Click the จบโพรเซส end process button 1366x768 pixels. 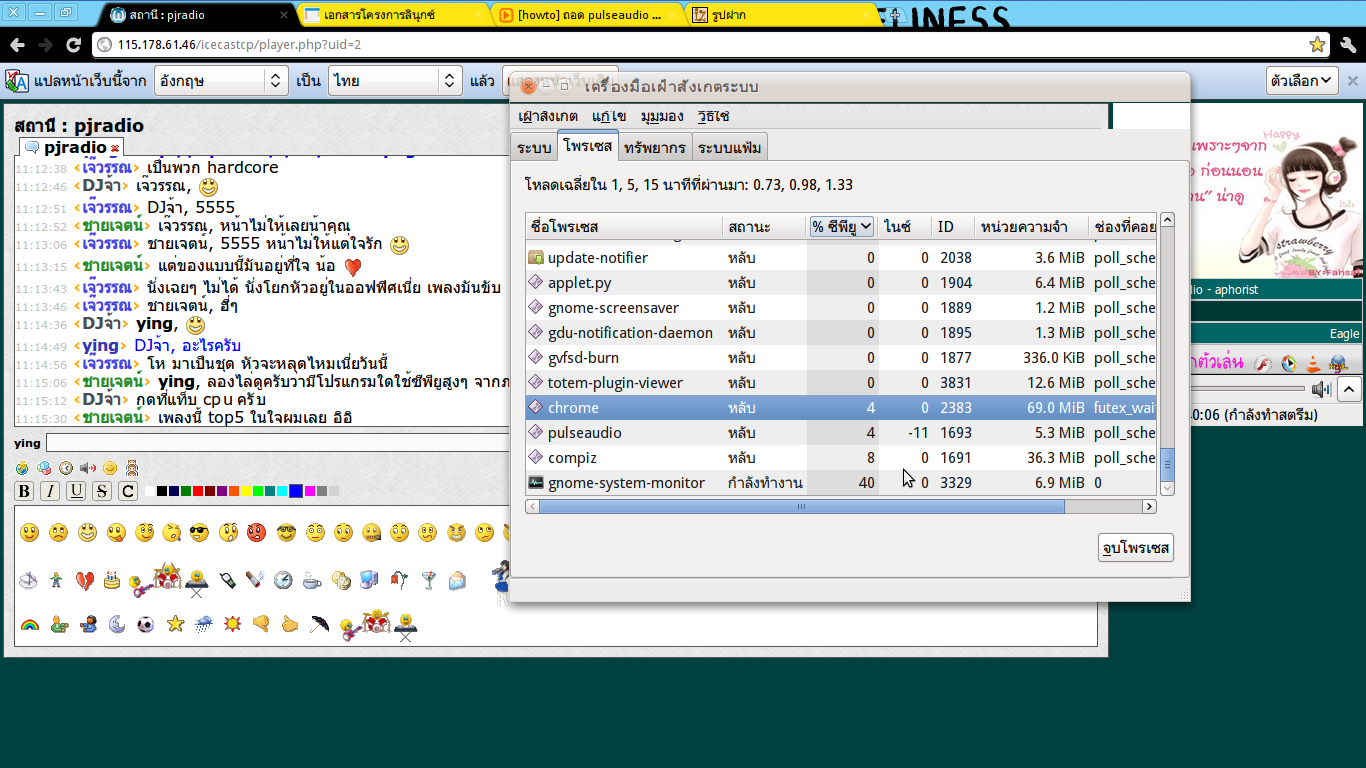pos(1135,548)
